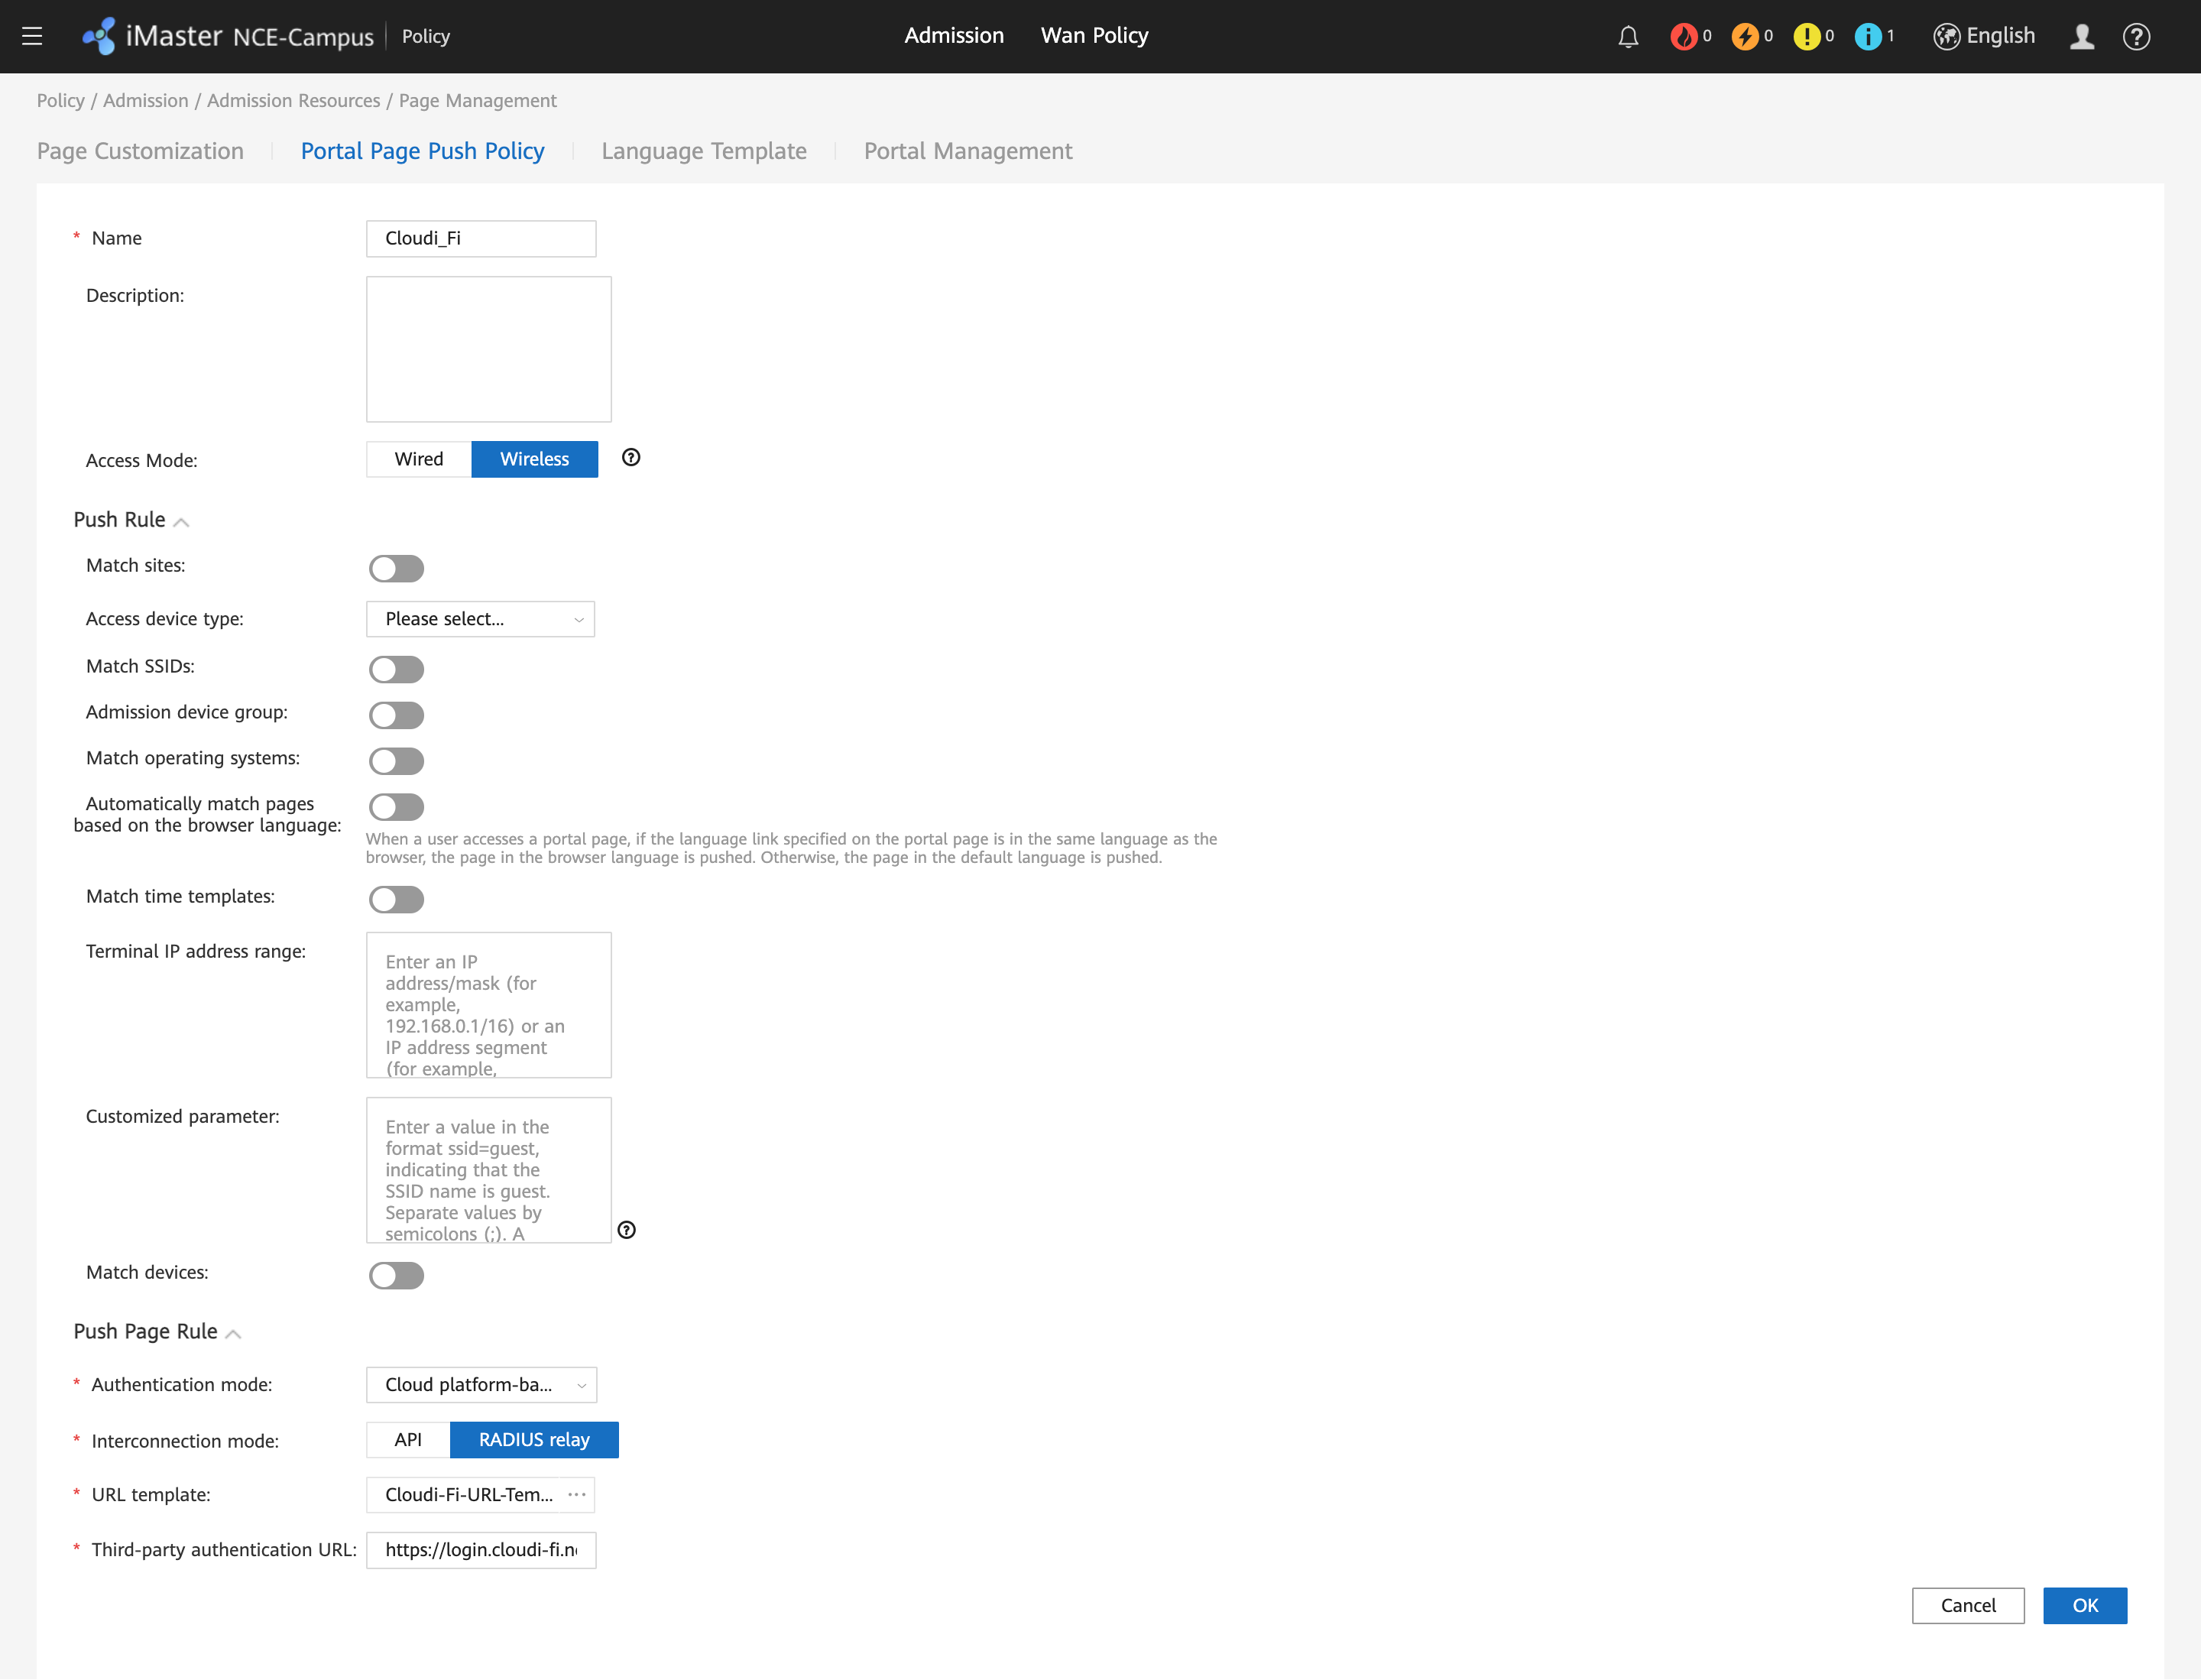
Task: Click the OK button
Action: (x=2085, y=1605)
